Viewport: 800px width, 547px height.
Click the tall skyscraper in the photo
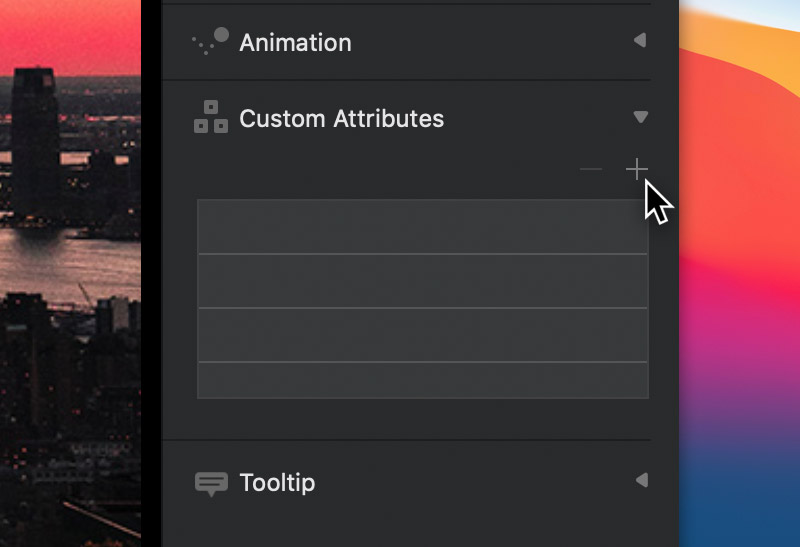pos(35,144)
